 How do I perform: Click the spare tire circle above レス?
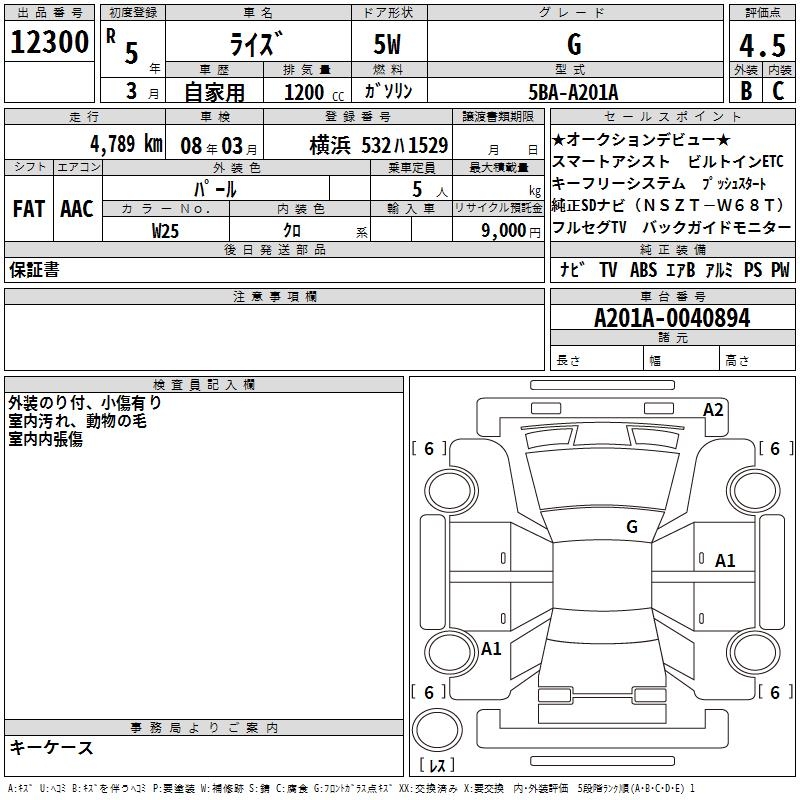click(x=437, y=730)
